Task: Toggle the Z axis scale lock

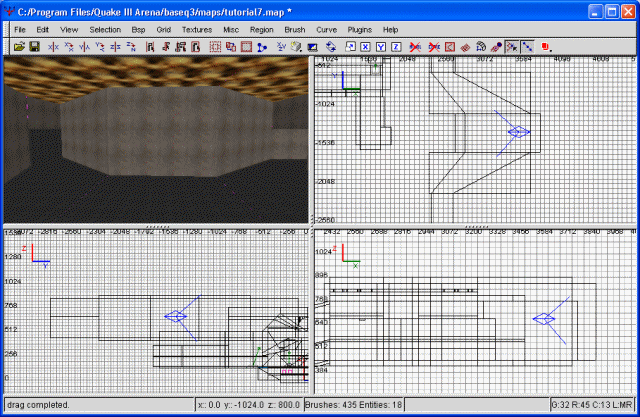Action: [396, 47]
